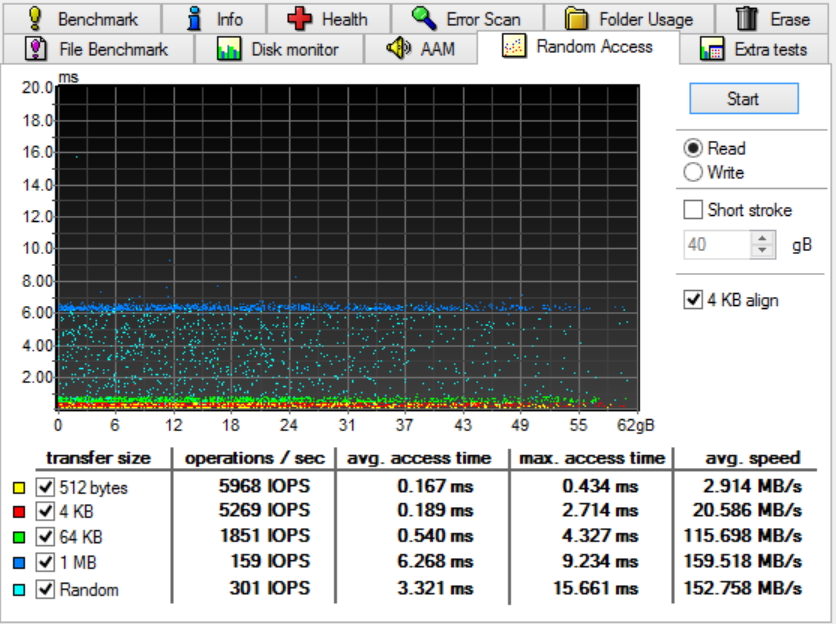Click the 6.268 ms average access time
836x624 pixels.
435,561
